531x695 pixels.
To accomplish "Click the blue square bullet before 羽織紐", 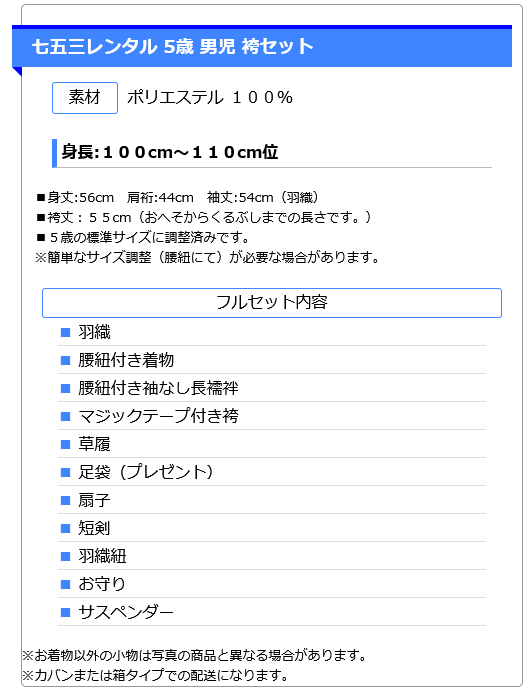I will tap(66, 556).
